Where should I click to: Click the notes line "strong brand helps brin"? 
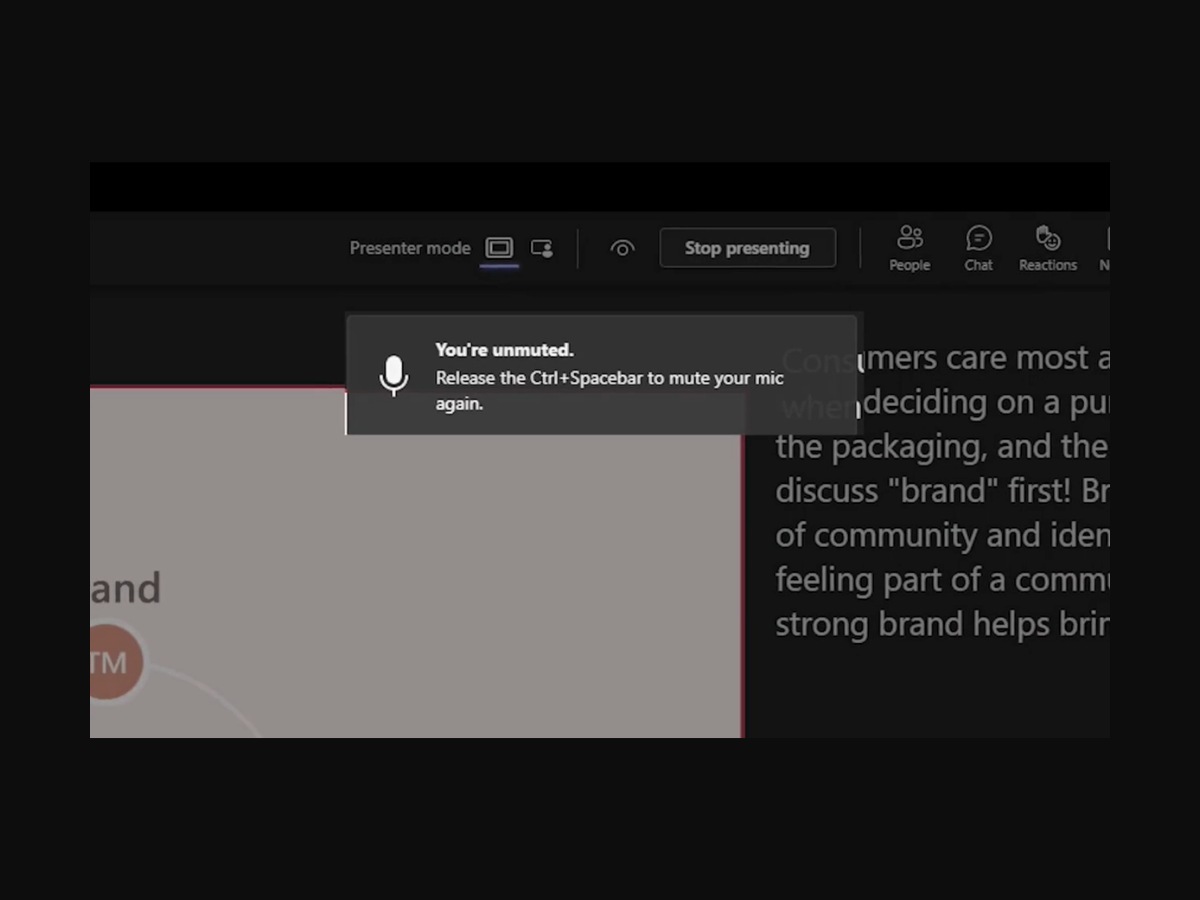(x=942, y=624)
